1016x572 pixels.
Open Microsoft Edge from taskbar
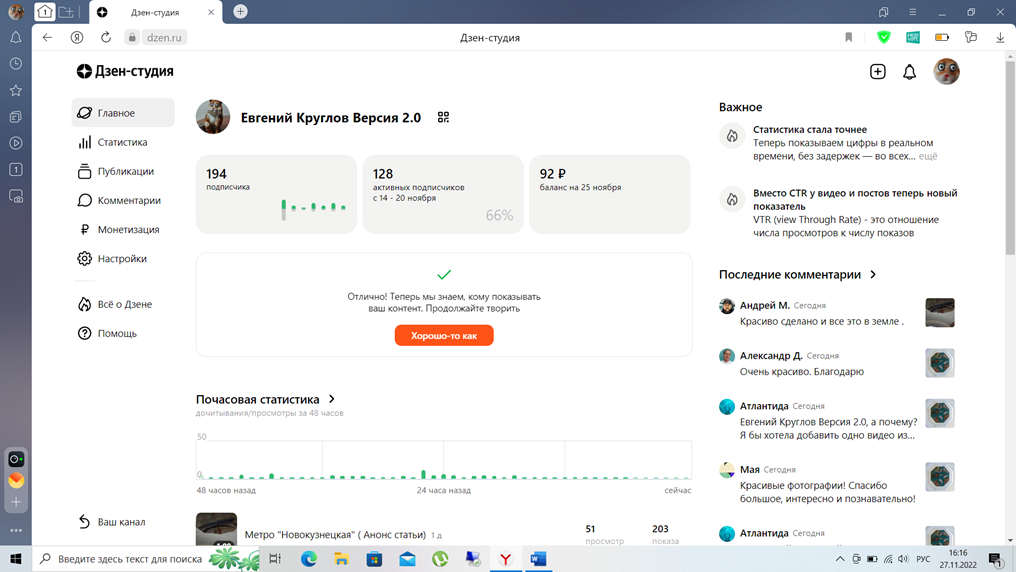[308, 558]
